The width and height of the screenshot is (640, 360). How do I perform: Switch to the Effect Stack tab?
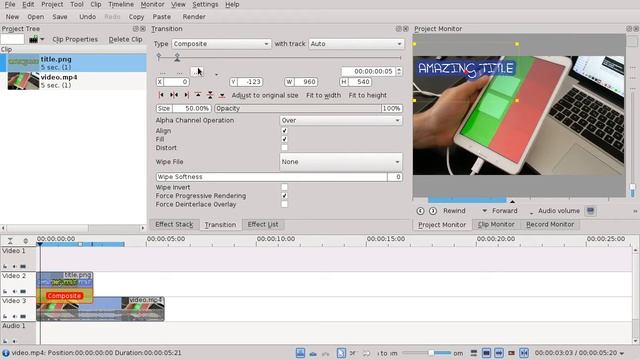(174, 224)
